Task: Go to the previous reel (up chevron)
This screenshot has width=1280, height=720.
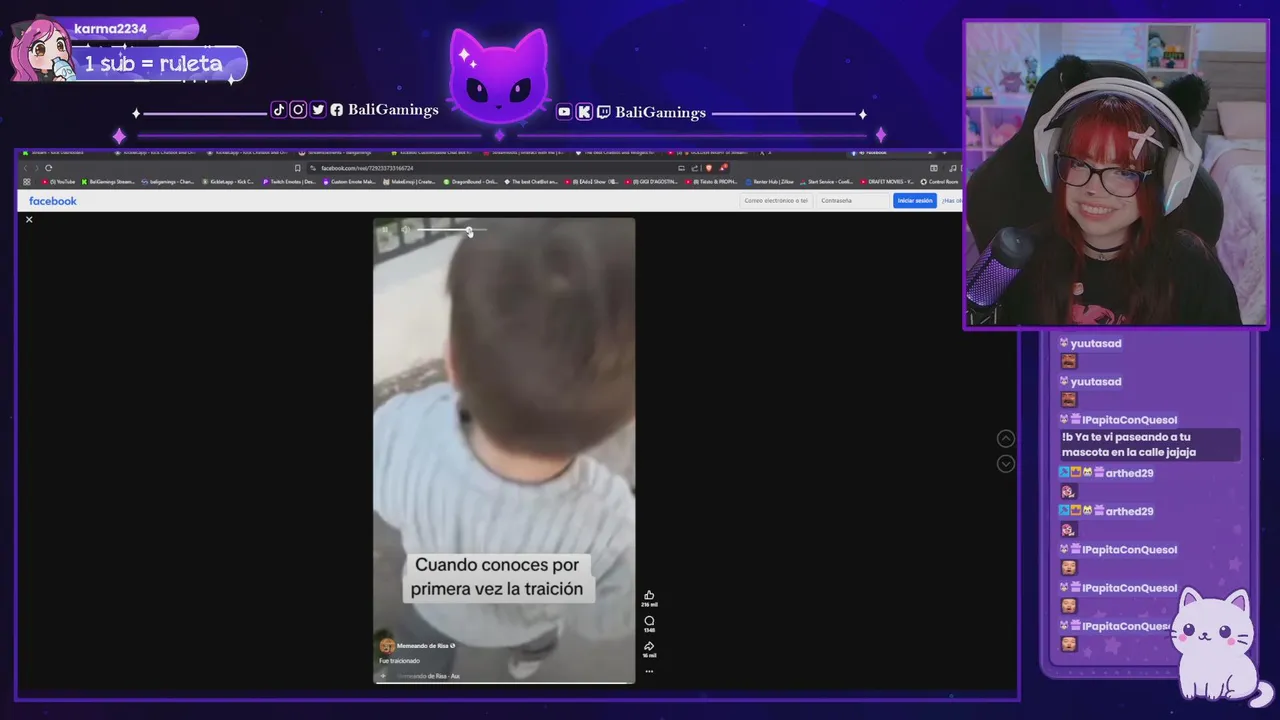Action: pyautogui.click(x=1006, y=439)
